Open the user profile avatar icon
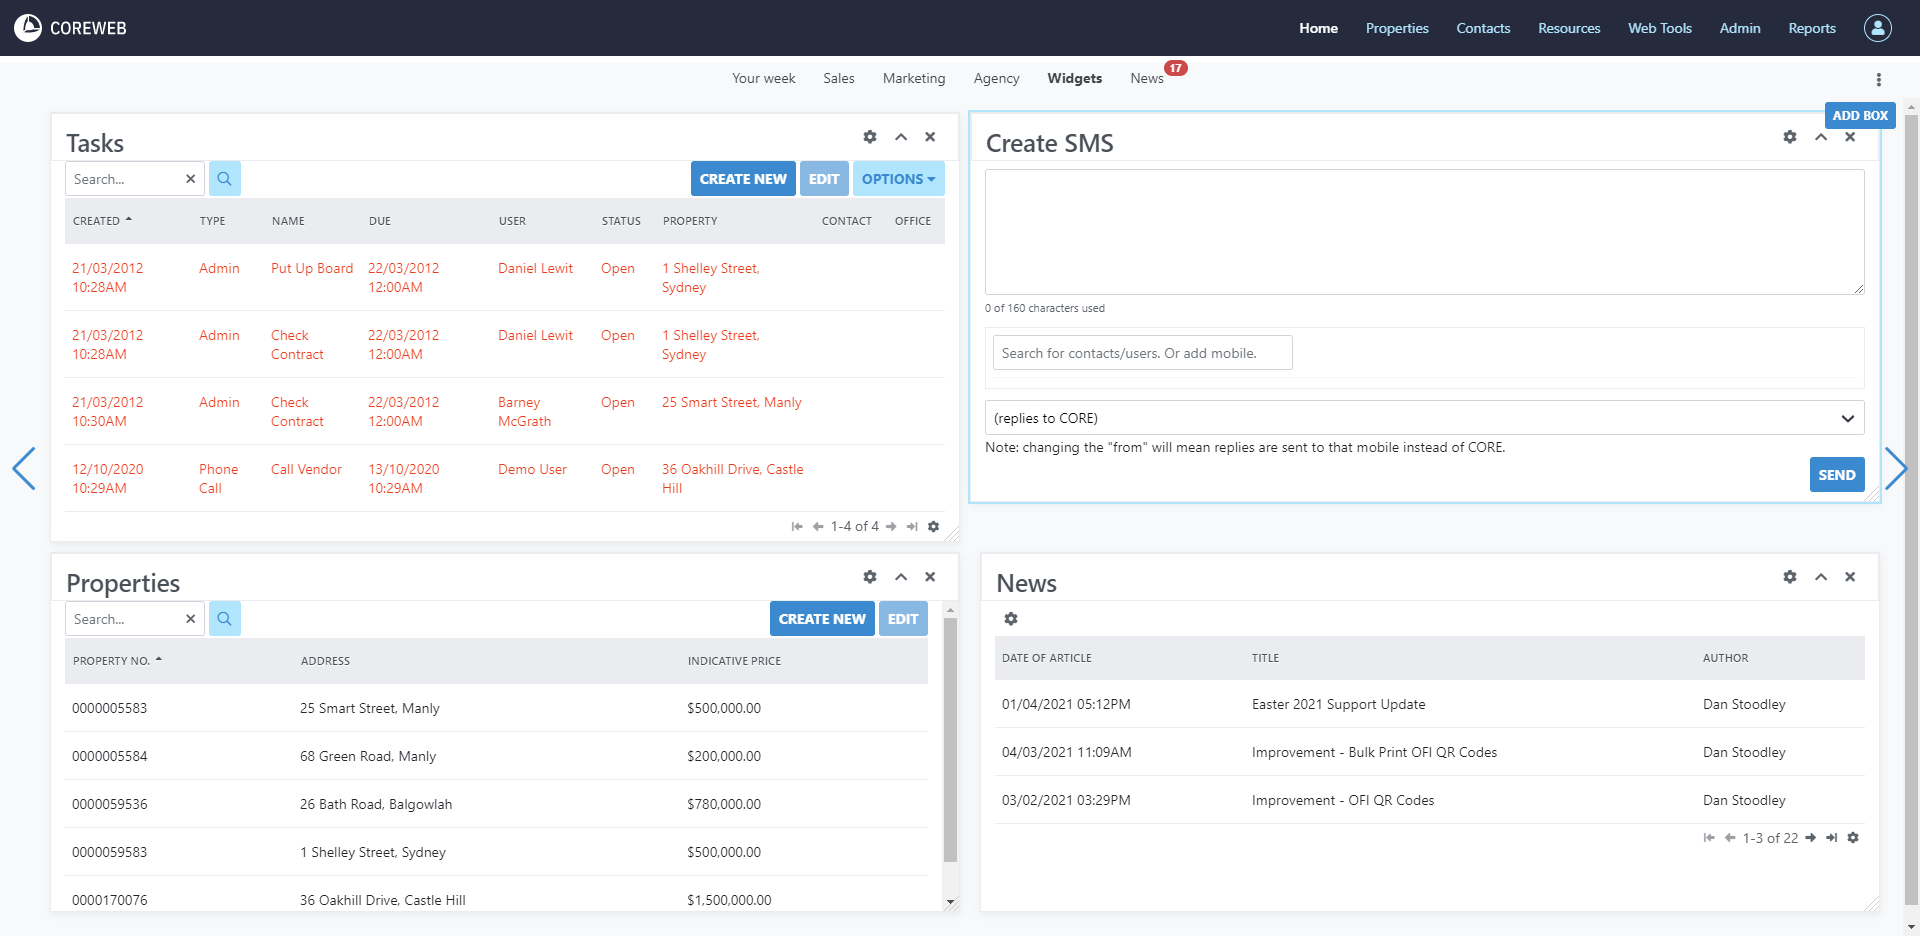Image resolution: width=1920 pixels, height=937 pixels. tap(1877, 28)
